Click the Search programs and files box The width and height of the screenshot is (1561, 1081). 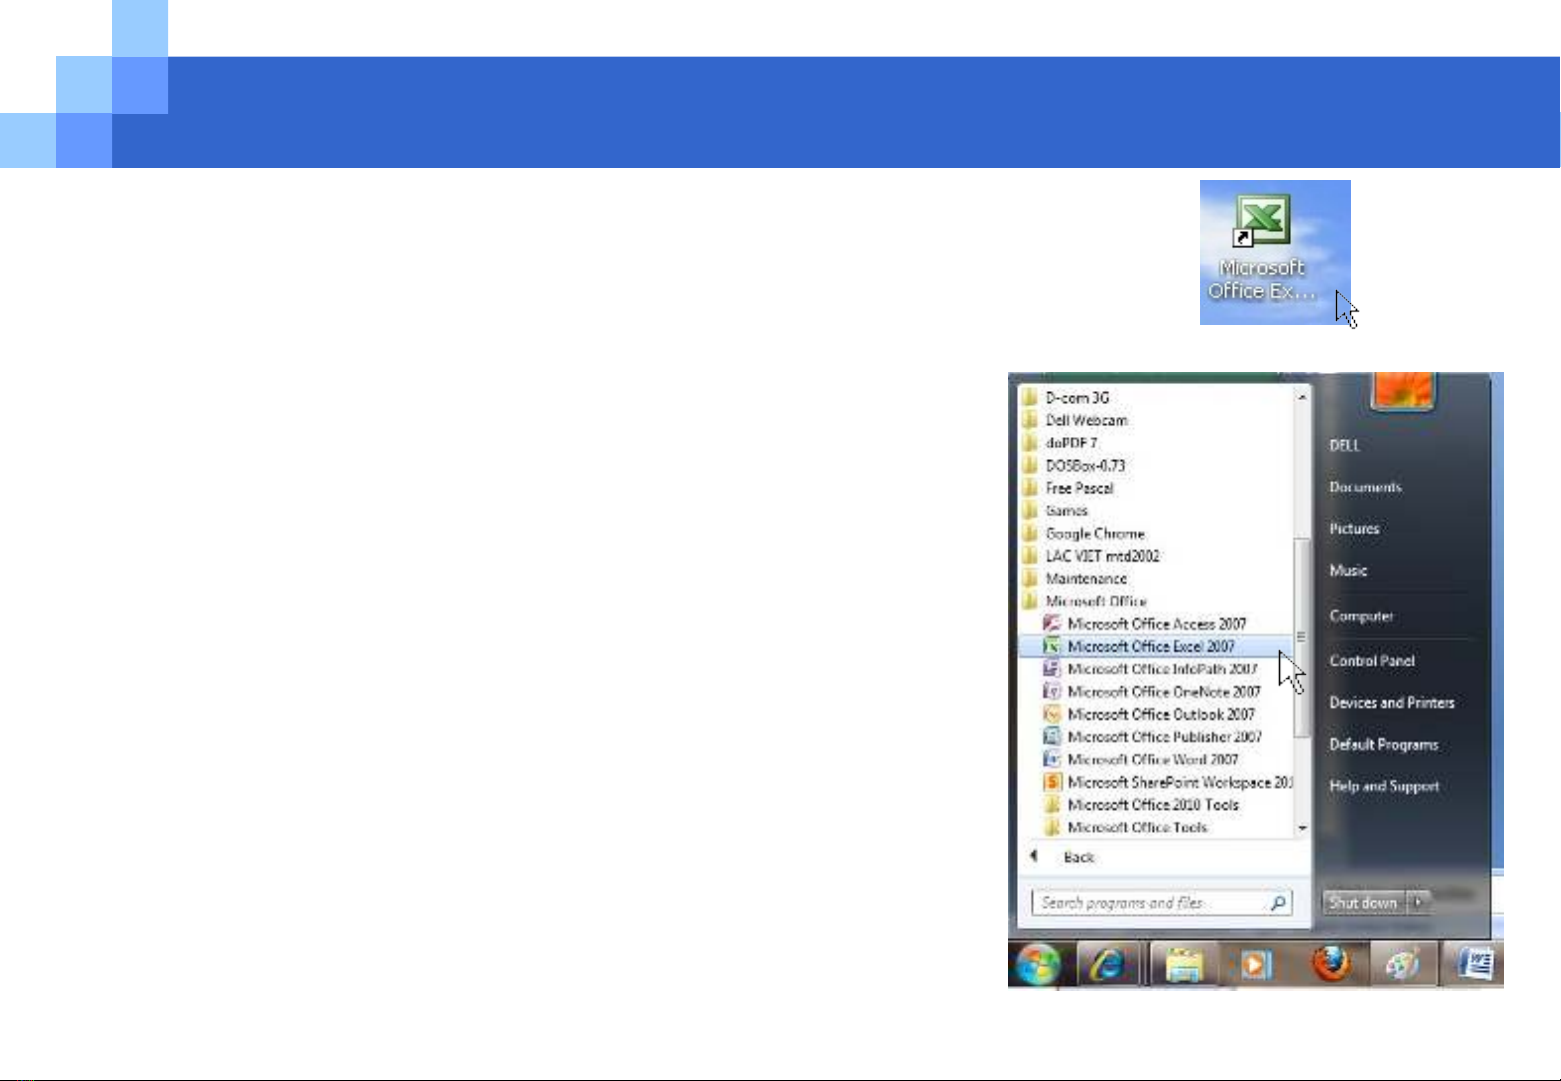click(1150, 903)
